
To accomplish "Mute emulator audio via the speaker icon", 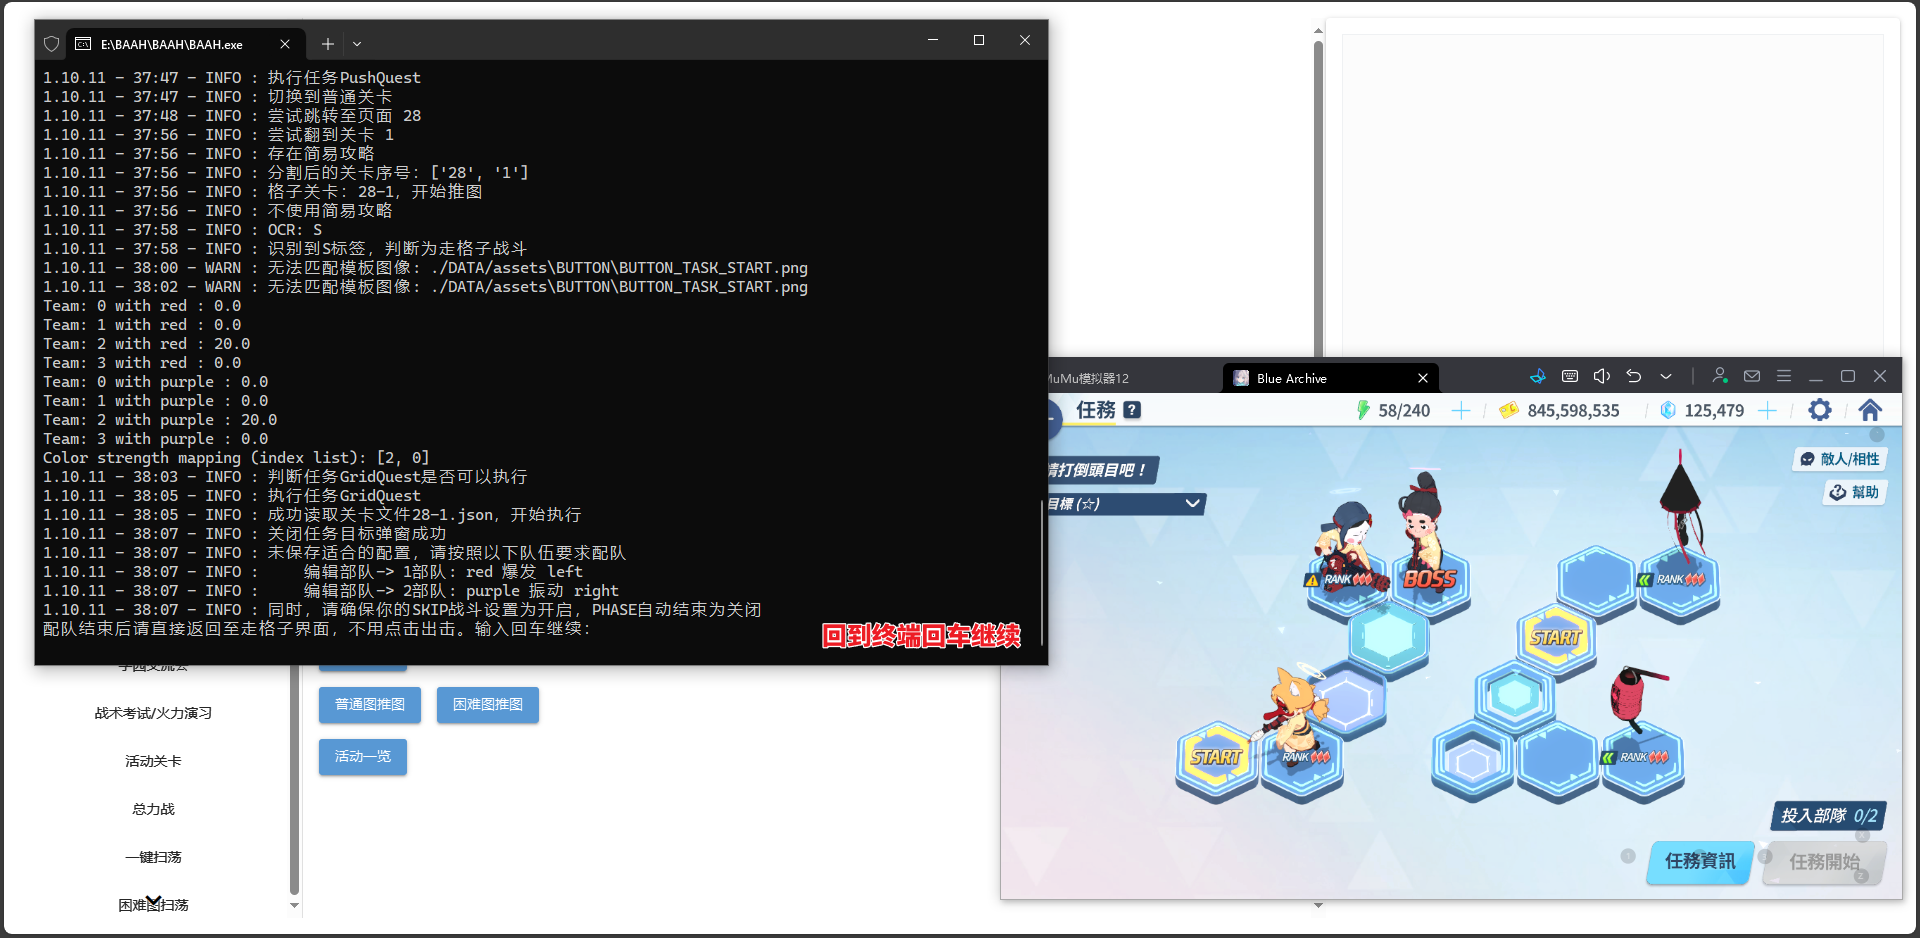I will [x=1602, y=376].
